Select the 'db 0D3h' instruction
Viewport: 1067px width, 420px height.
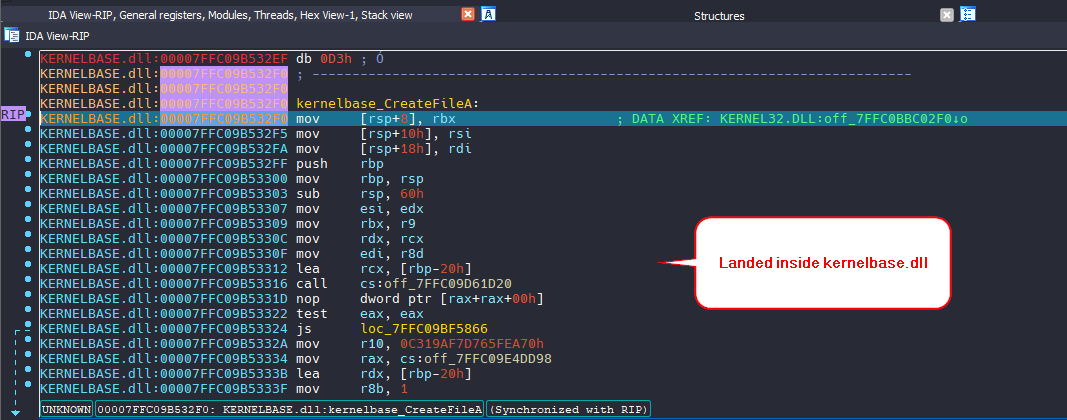pos(325,59)
